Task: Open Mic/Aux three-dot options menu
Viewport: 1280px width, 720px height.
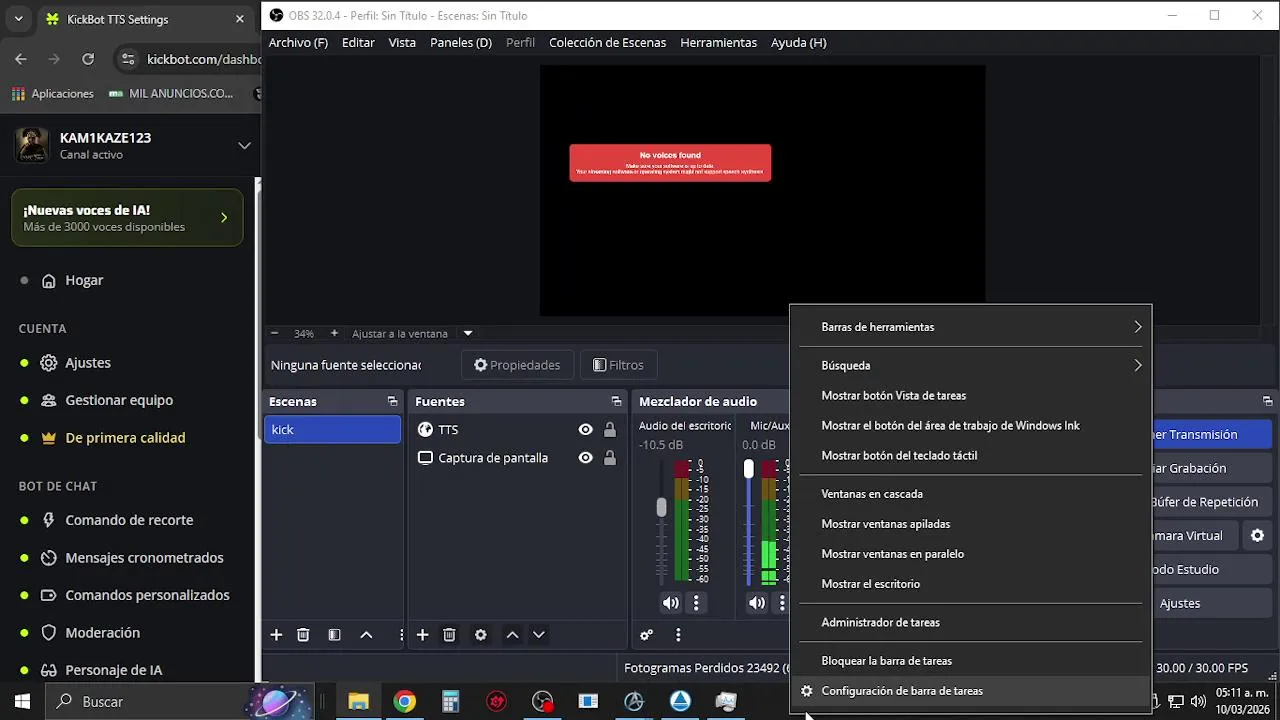Action: tap(782, 603)
